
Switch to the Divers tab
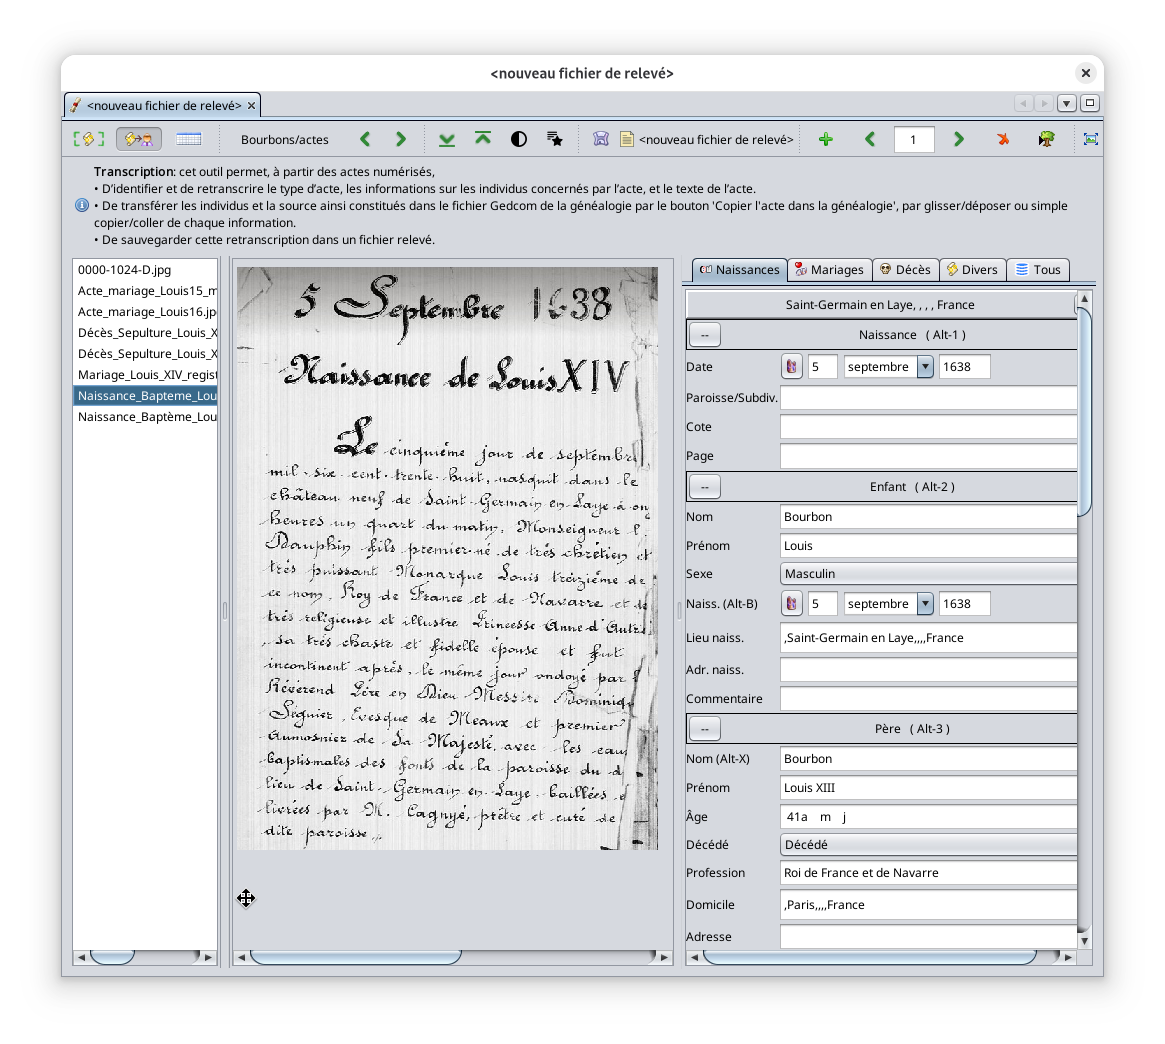point(972,270)
